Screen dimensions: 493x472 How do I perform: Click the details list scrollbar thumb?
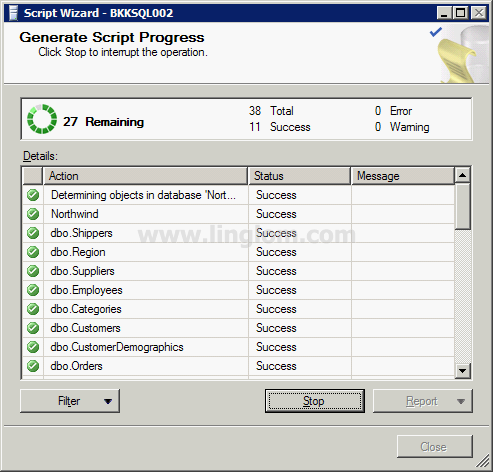pos(463,206)
